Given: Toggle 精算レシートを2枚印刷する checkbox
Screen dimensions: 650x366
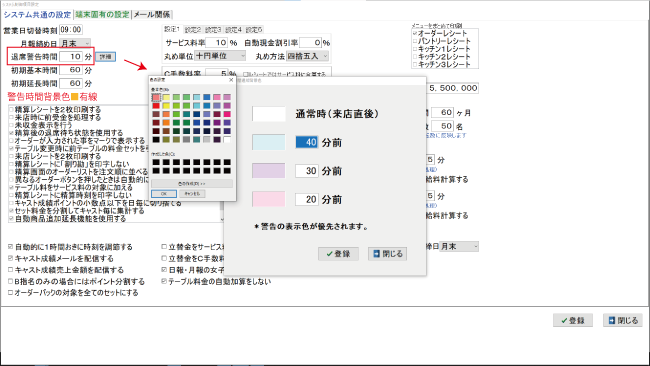Looking at the screenshot, I should 11,109.
